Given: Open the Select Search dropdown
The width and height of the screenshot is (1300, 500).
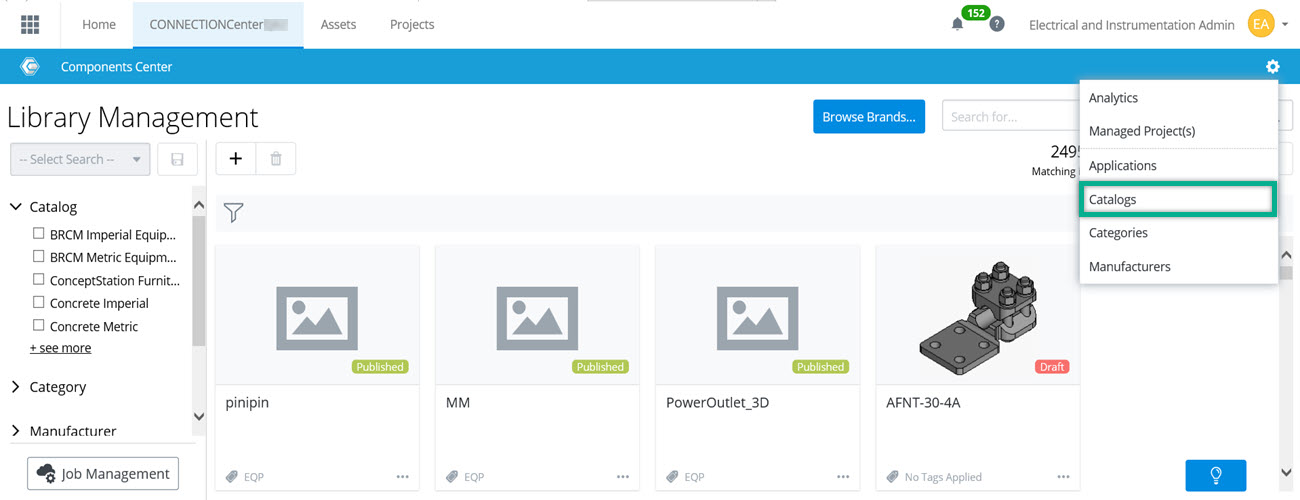Looking at the screenshot, I should (x=80, y=159).
